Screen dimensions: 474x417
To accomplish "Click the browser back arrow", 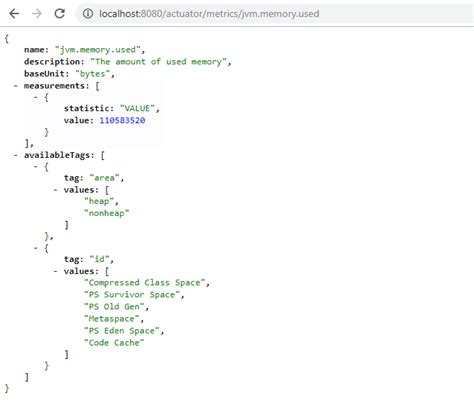I will coord(14,14).
